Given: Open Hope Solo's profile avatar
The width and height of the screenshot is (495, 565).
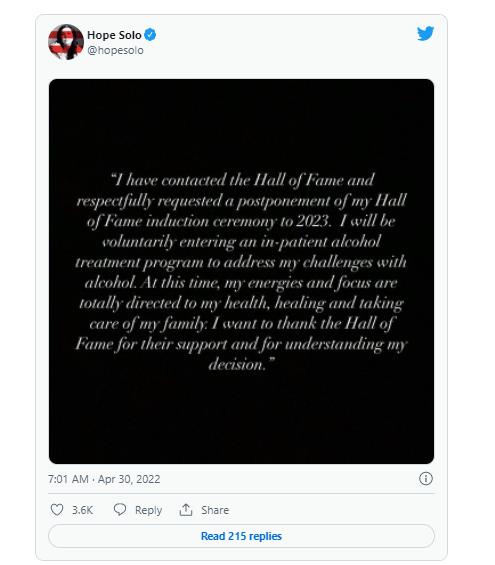Looking at the screenshot, I should point(66,42).
